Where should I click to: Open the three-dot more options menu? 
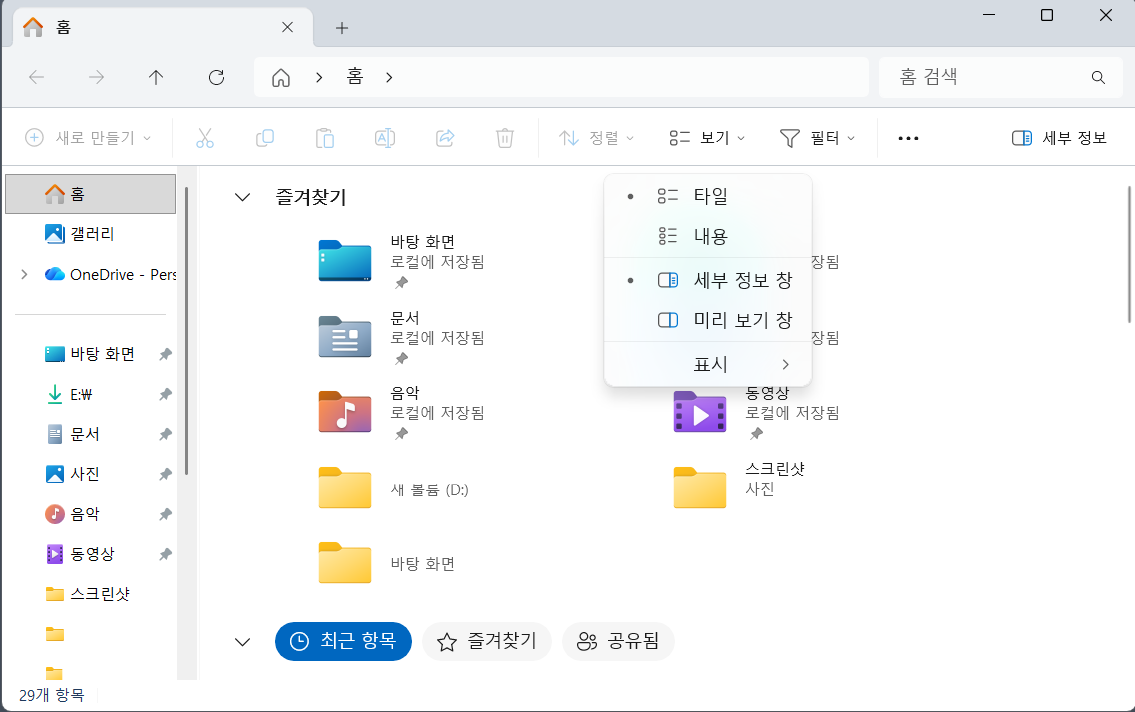coord(908,138)
